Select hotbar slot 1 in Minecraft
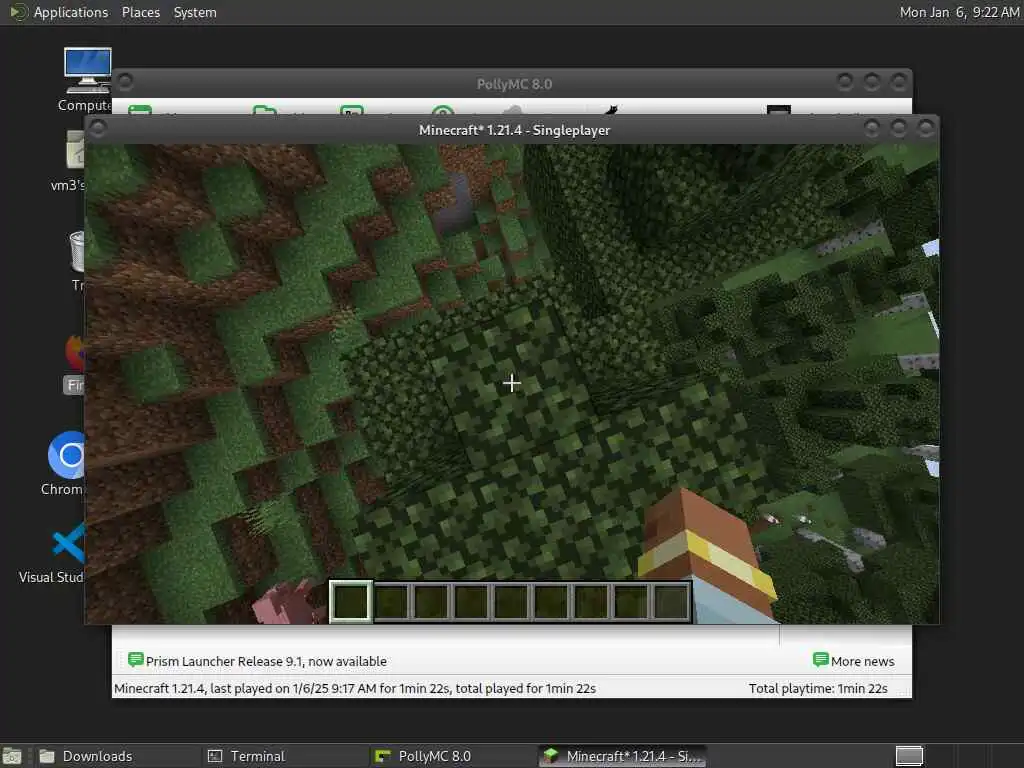 tap(351, 601)
